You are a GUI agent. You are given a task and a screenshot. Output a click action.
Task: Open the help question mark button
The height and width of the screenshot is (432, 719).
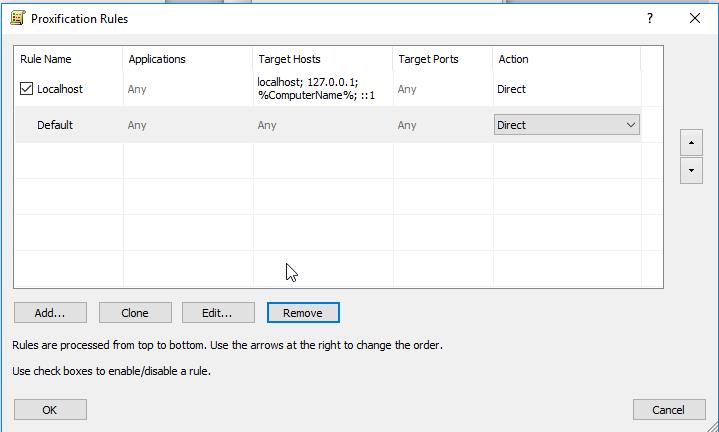(650, 18)
